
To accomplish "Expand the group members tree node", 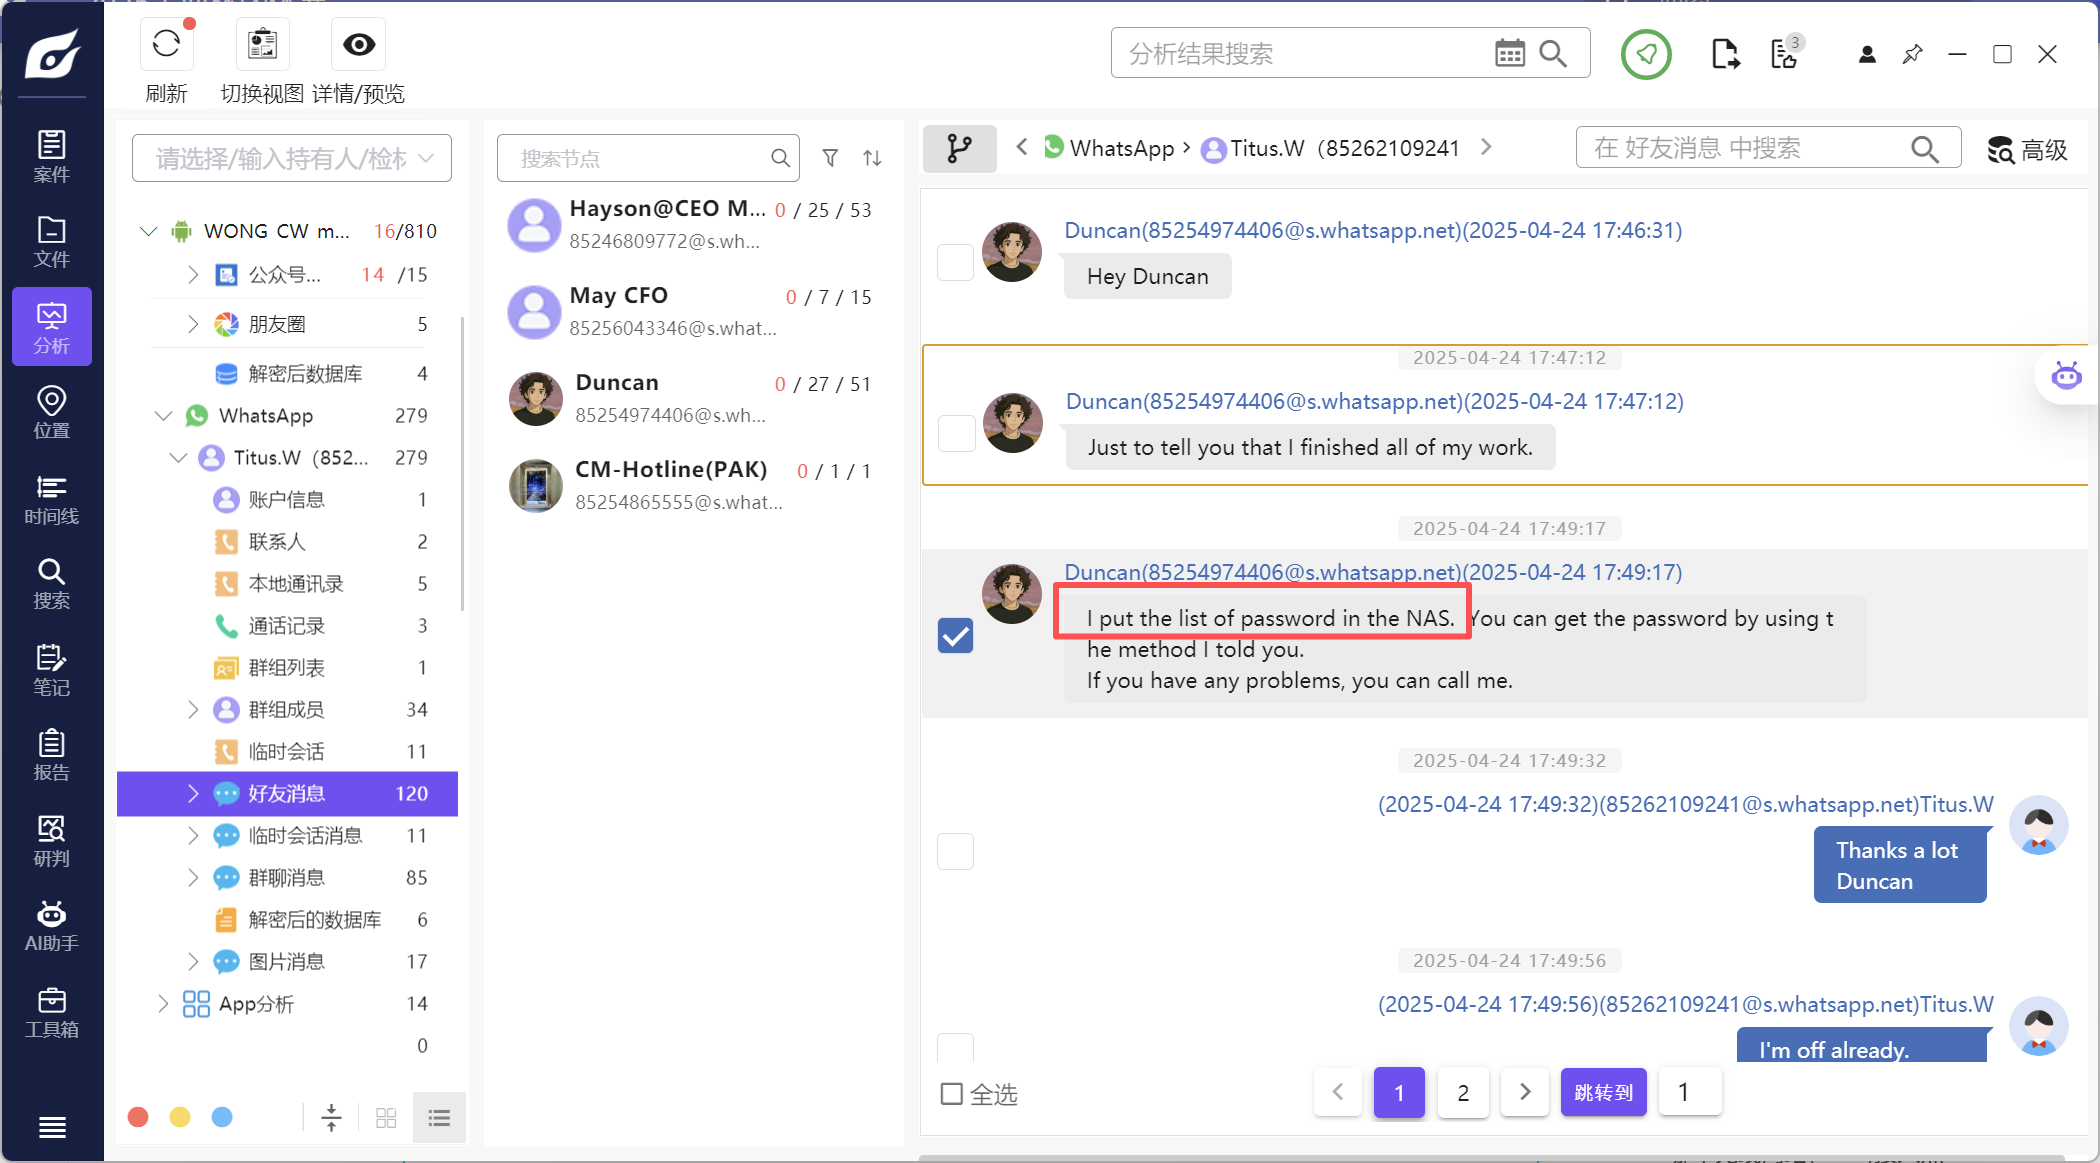I will coord(193,709).
